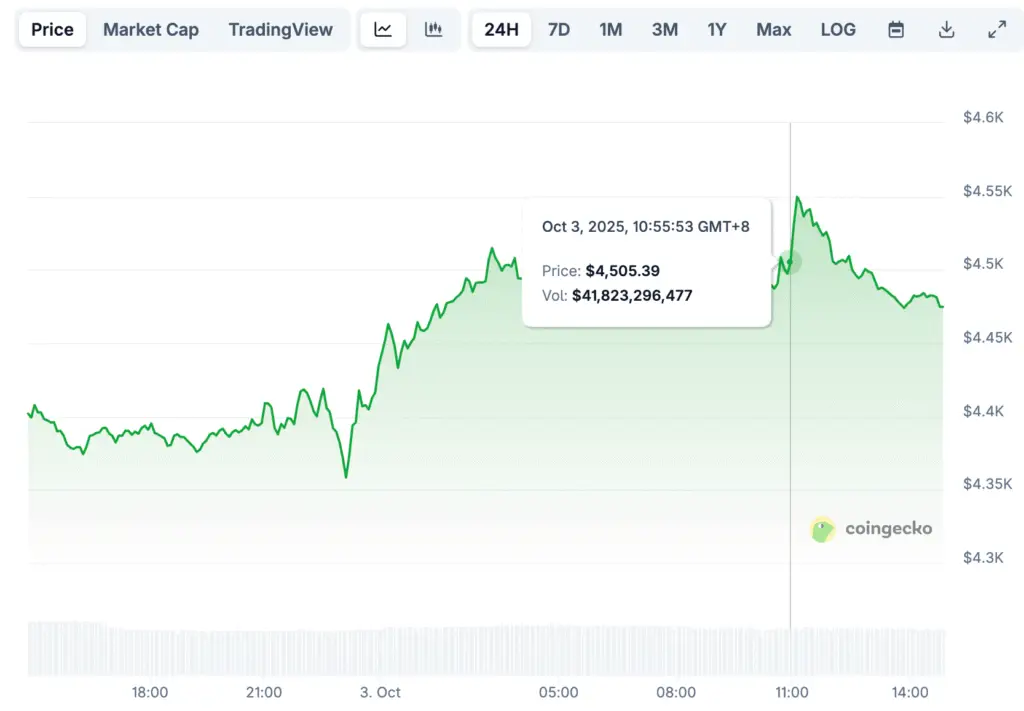Click the volume bars strip below the chart
This screenshot has height=711, width=1024.
click(486, 648)
